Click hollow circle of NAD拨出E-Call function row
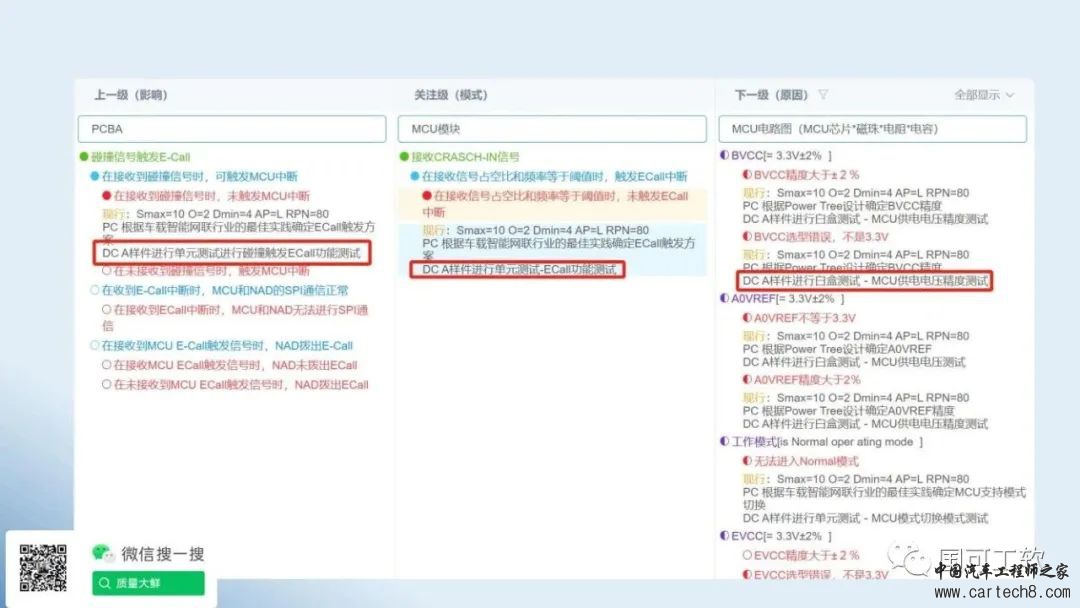Image resolution: width=1080 pixels, height=608 pixels. pyautogui.click(x=94, y=346)
